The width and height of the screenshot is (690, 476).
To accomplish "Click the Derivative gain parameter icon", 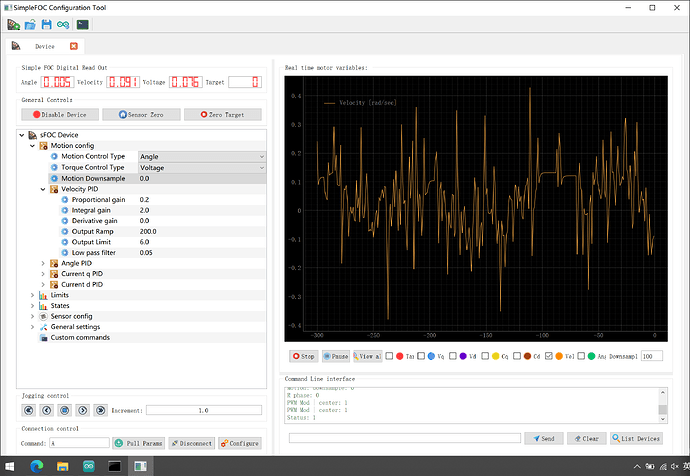I will point(65,221).
